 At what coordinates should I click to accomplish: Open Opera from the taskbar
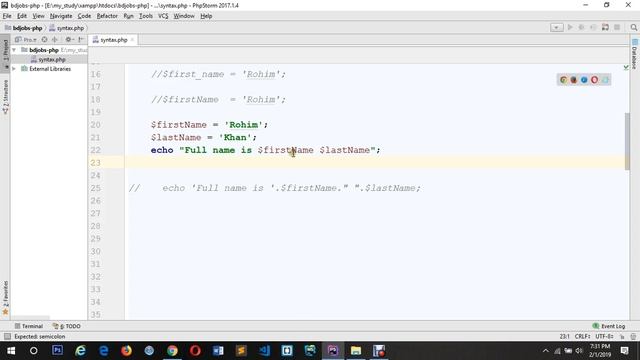[x=195, y=351]
